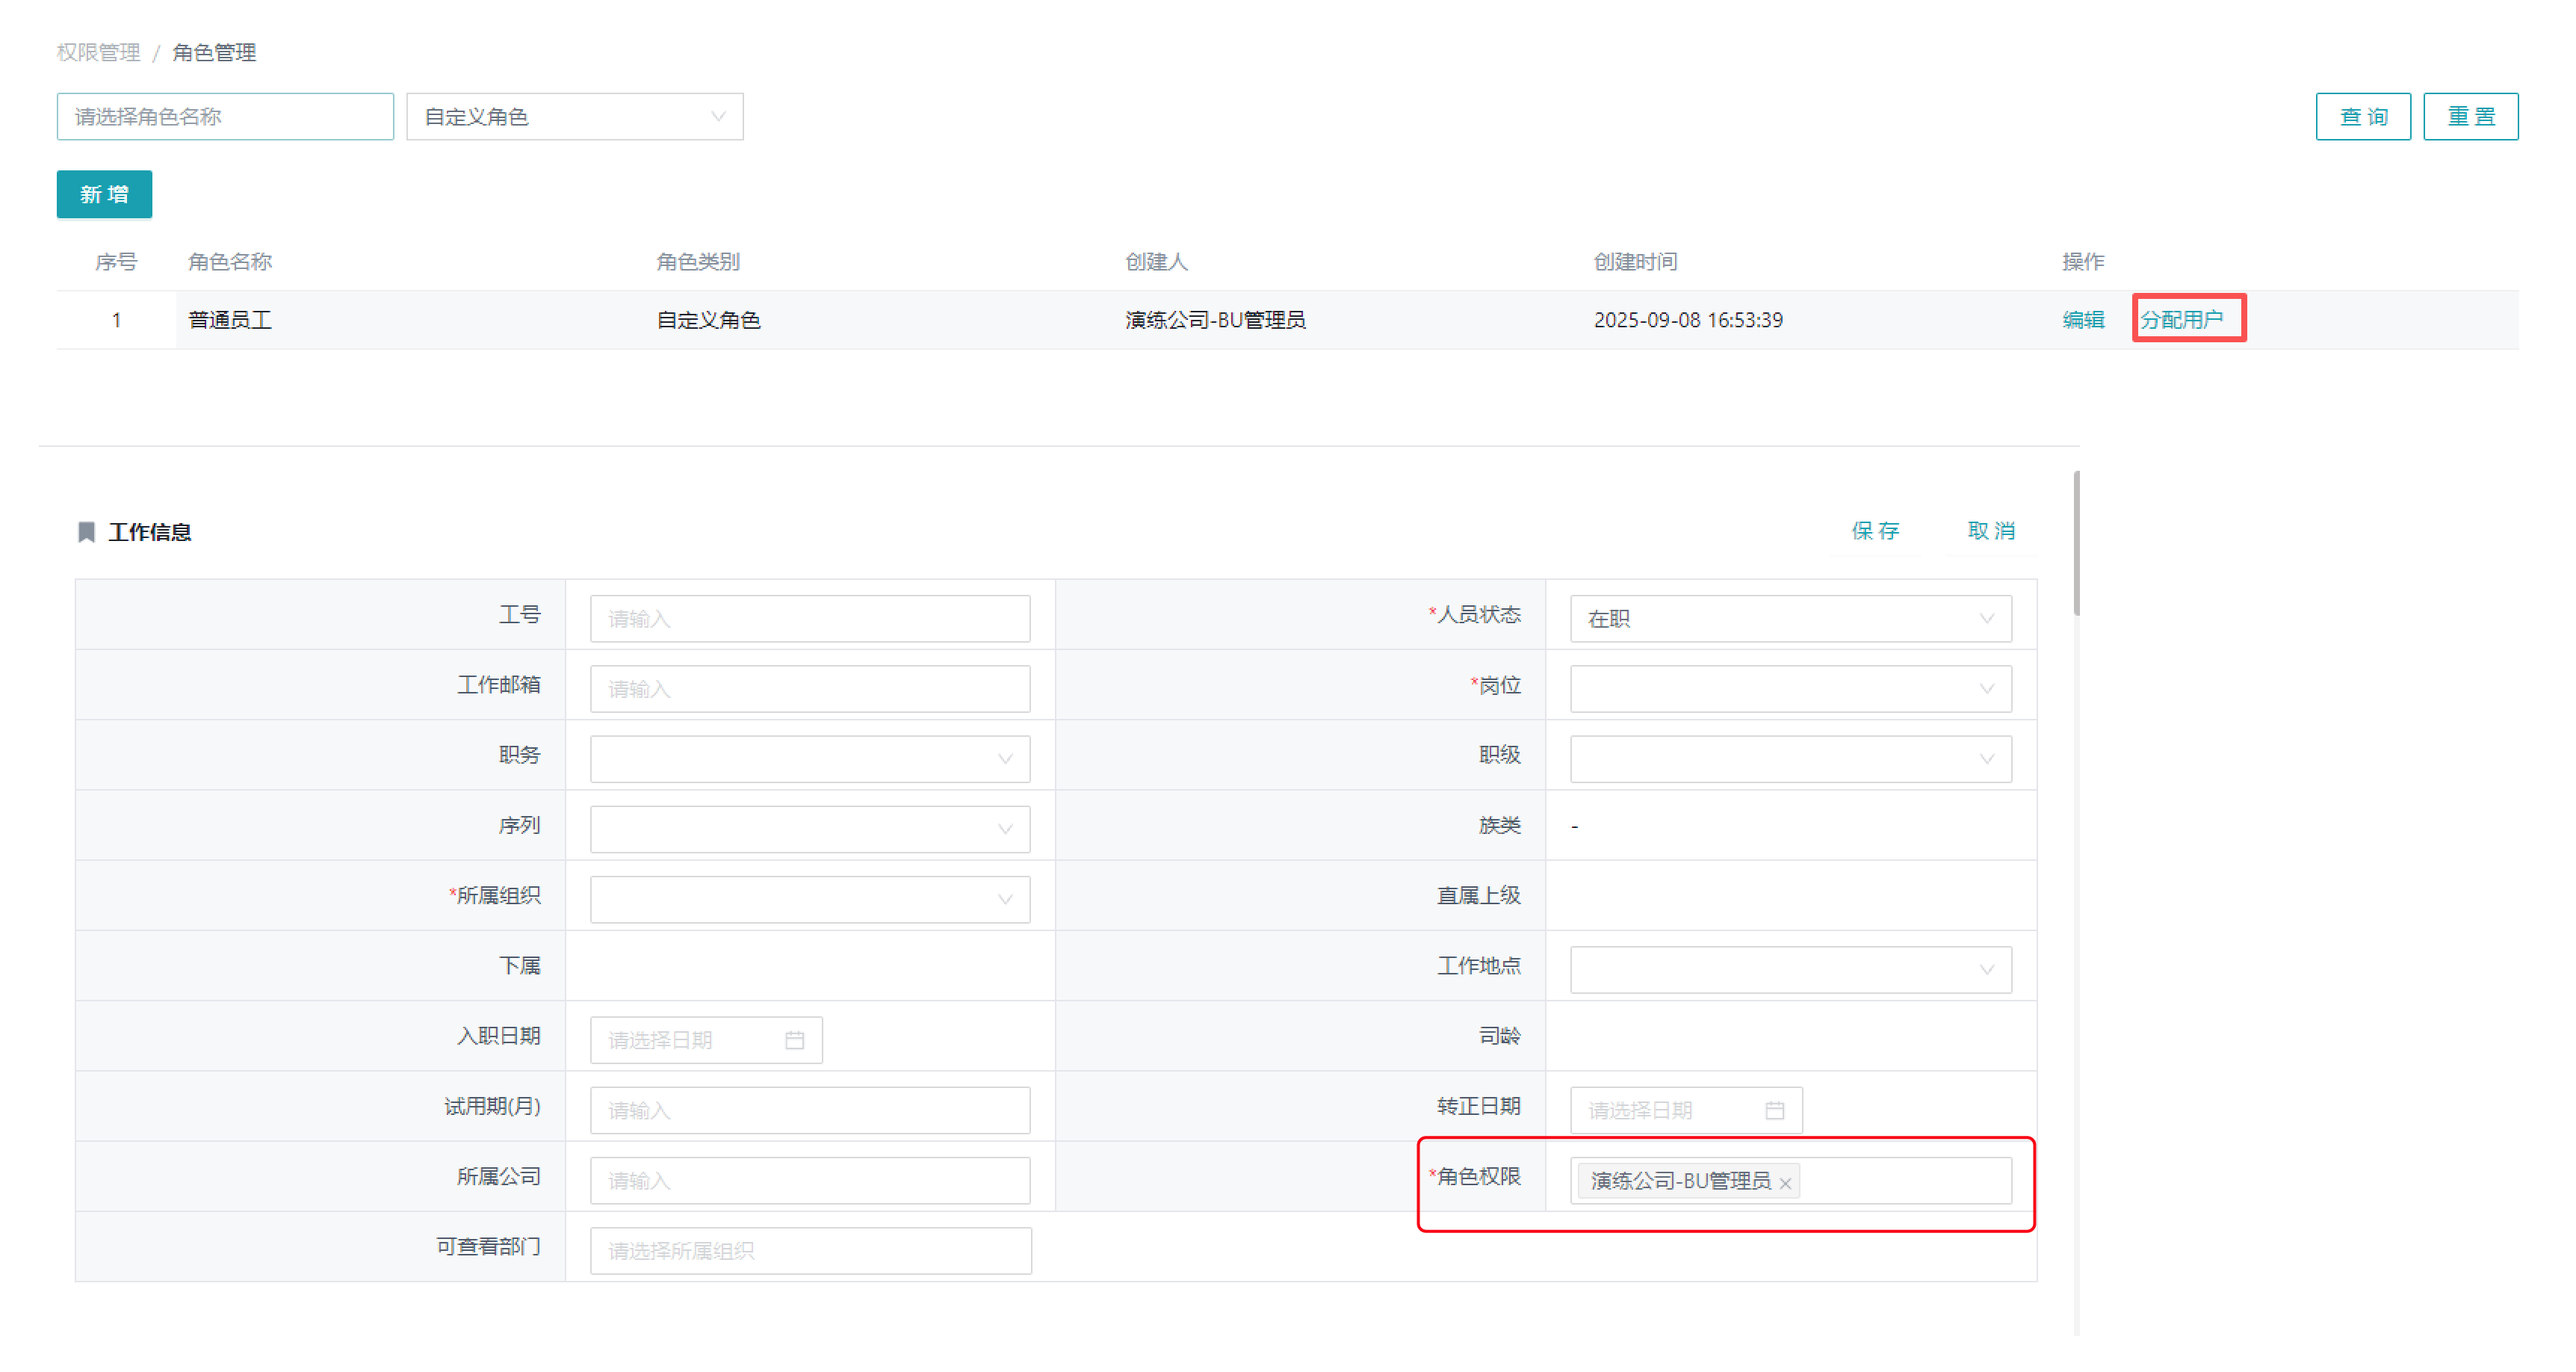Open the 职级 dropdown arrow
The image size is (2576, 1372).
click(1986, 759)
